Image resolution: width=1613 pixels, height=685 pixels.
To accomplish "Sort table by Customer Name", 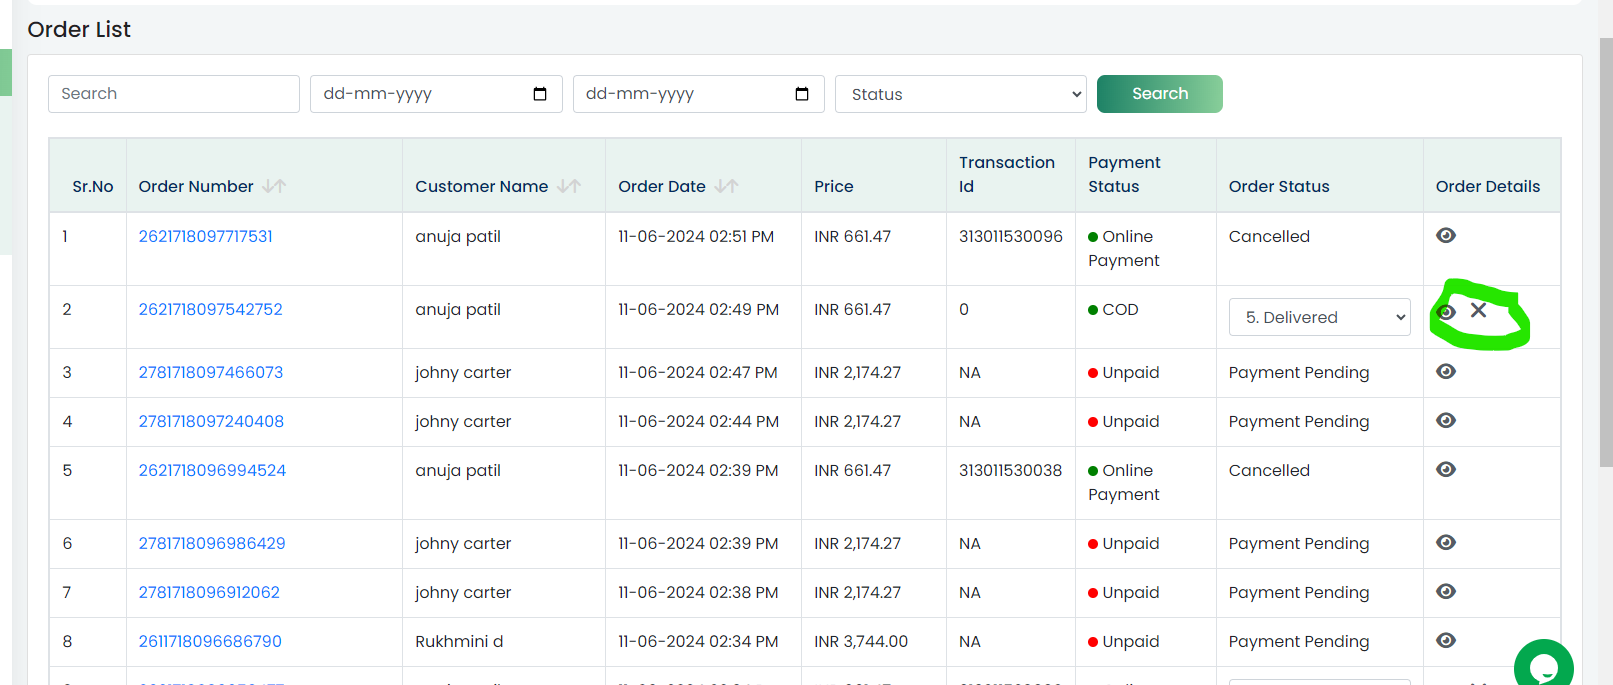I will point(569,186).
